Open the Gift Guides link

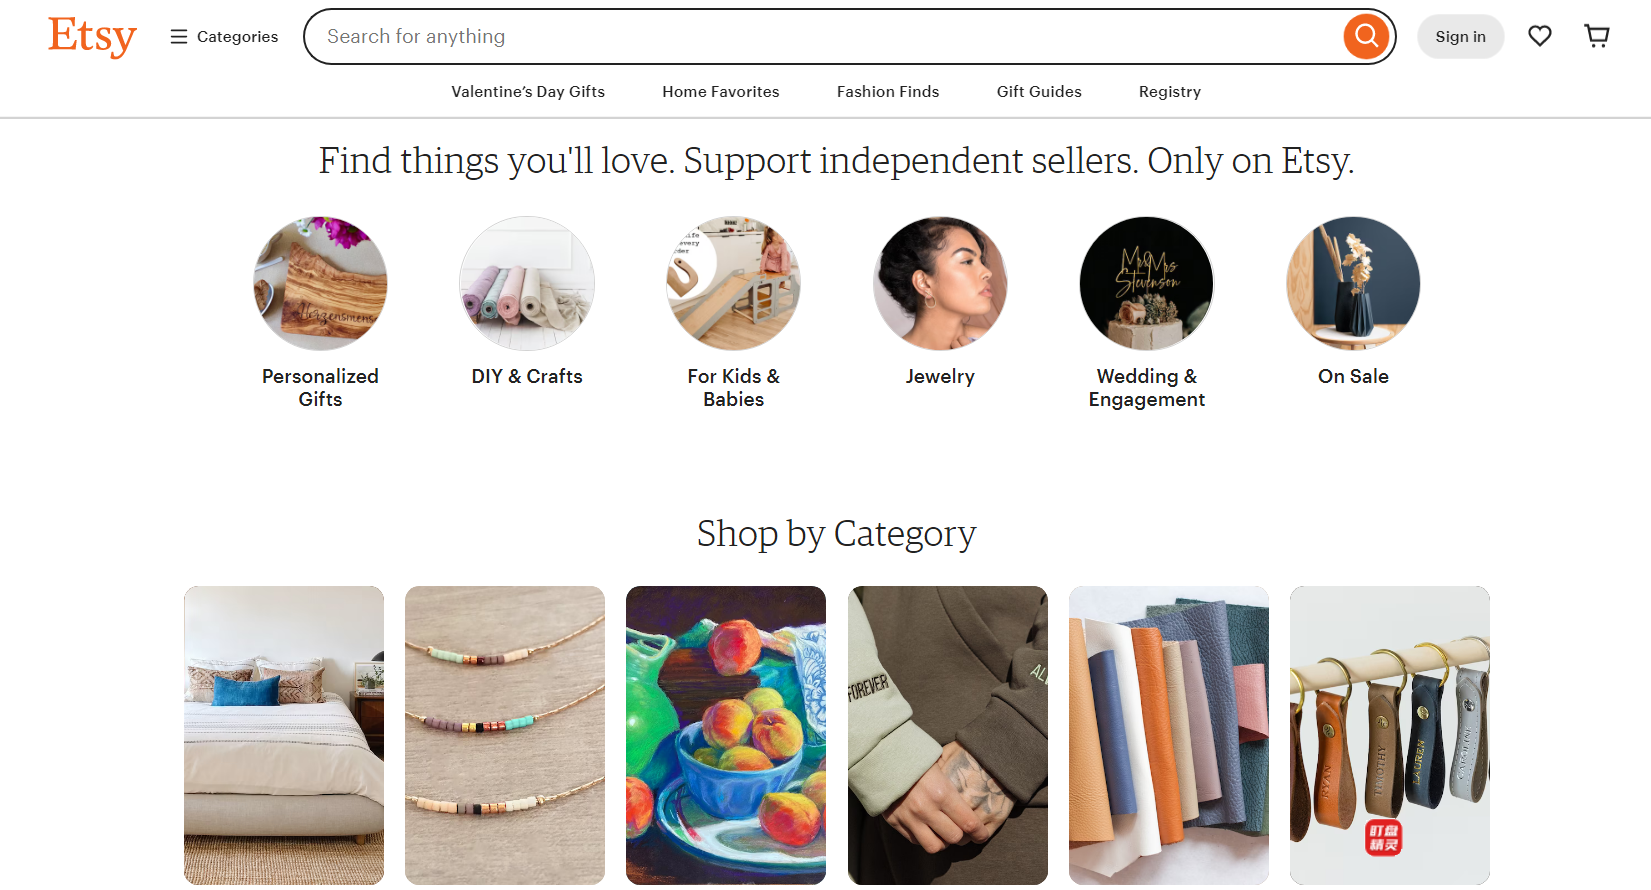(x=1039, y=92)
